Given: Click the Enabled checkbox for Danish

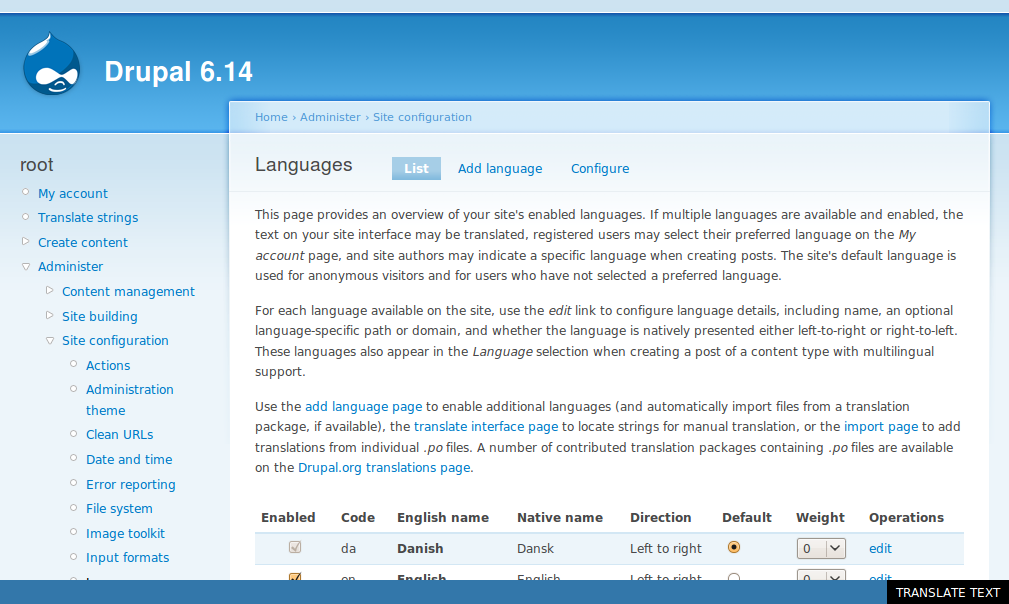Looking at the screenshot, I should [295, 547].
